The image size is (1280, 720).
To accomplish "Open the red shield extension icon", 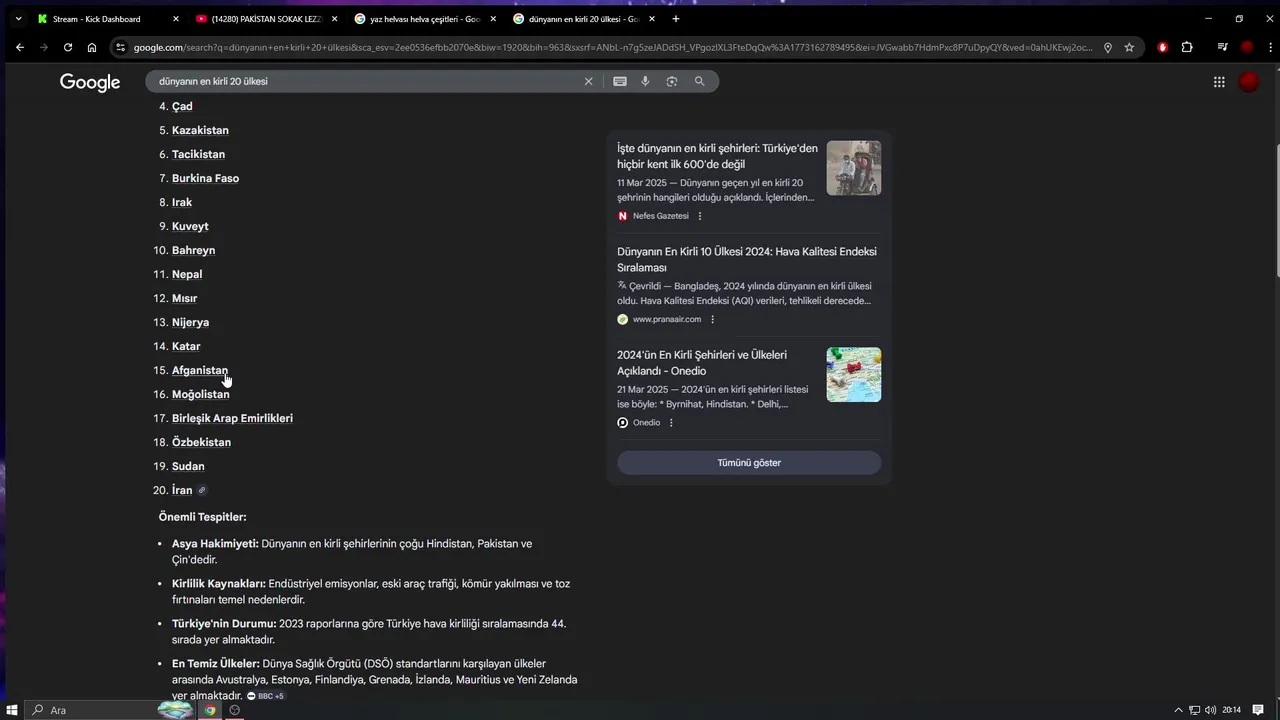I will tap(1162, 47).
